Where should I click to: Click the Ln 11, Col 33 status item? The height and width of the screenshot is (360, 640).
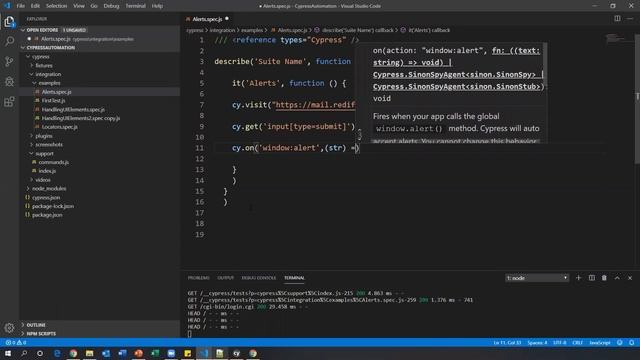coord(507,342)
